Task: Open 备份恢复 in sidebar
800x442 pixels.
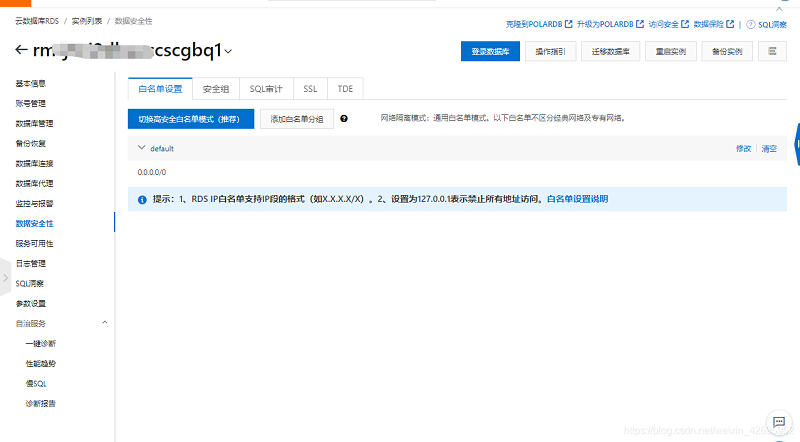Action: pyautogui.click(x=31, y=143)
